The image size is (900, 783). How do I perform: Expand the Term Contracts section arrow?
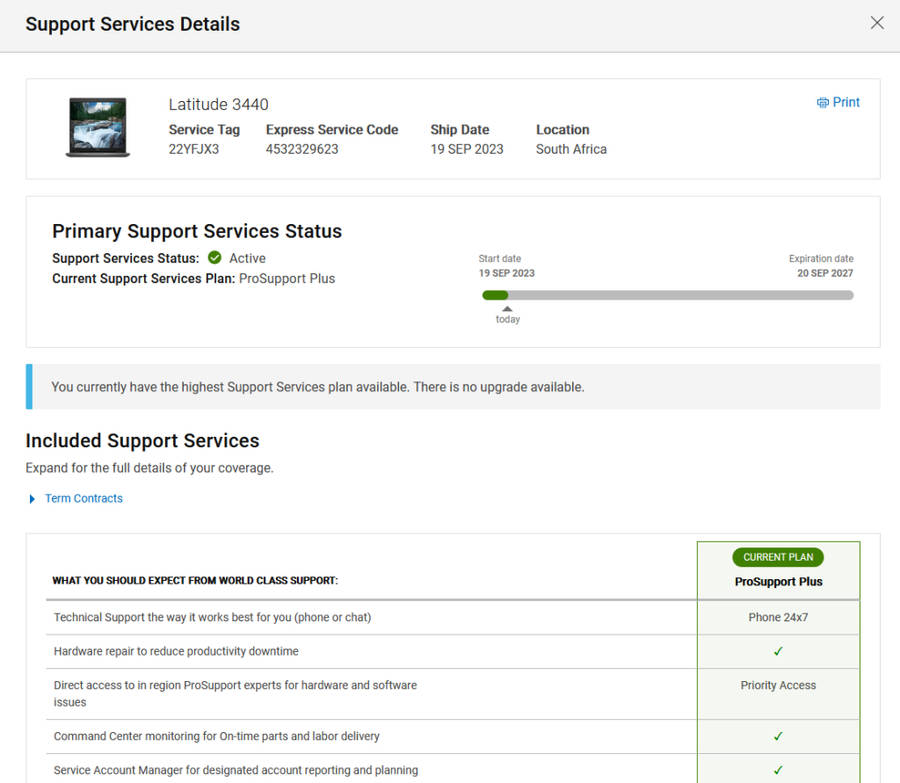click(x=33, y=499)
